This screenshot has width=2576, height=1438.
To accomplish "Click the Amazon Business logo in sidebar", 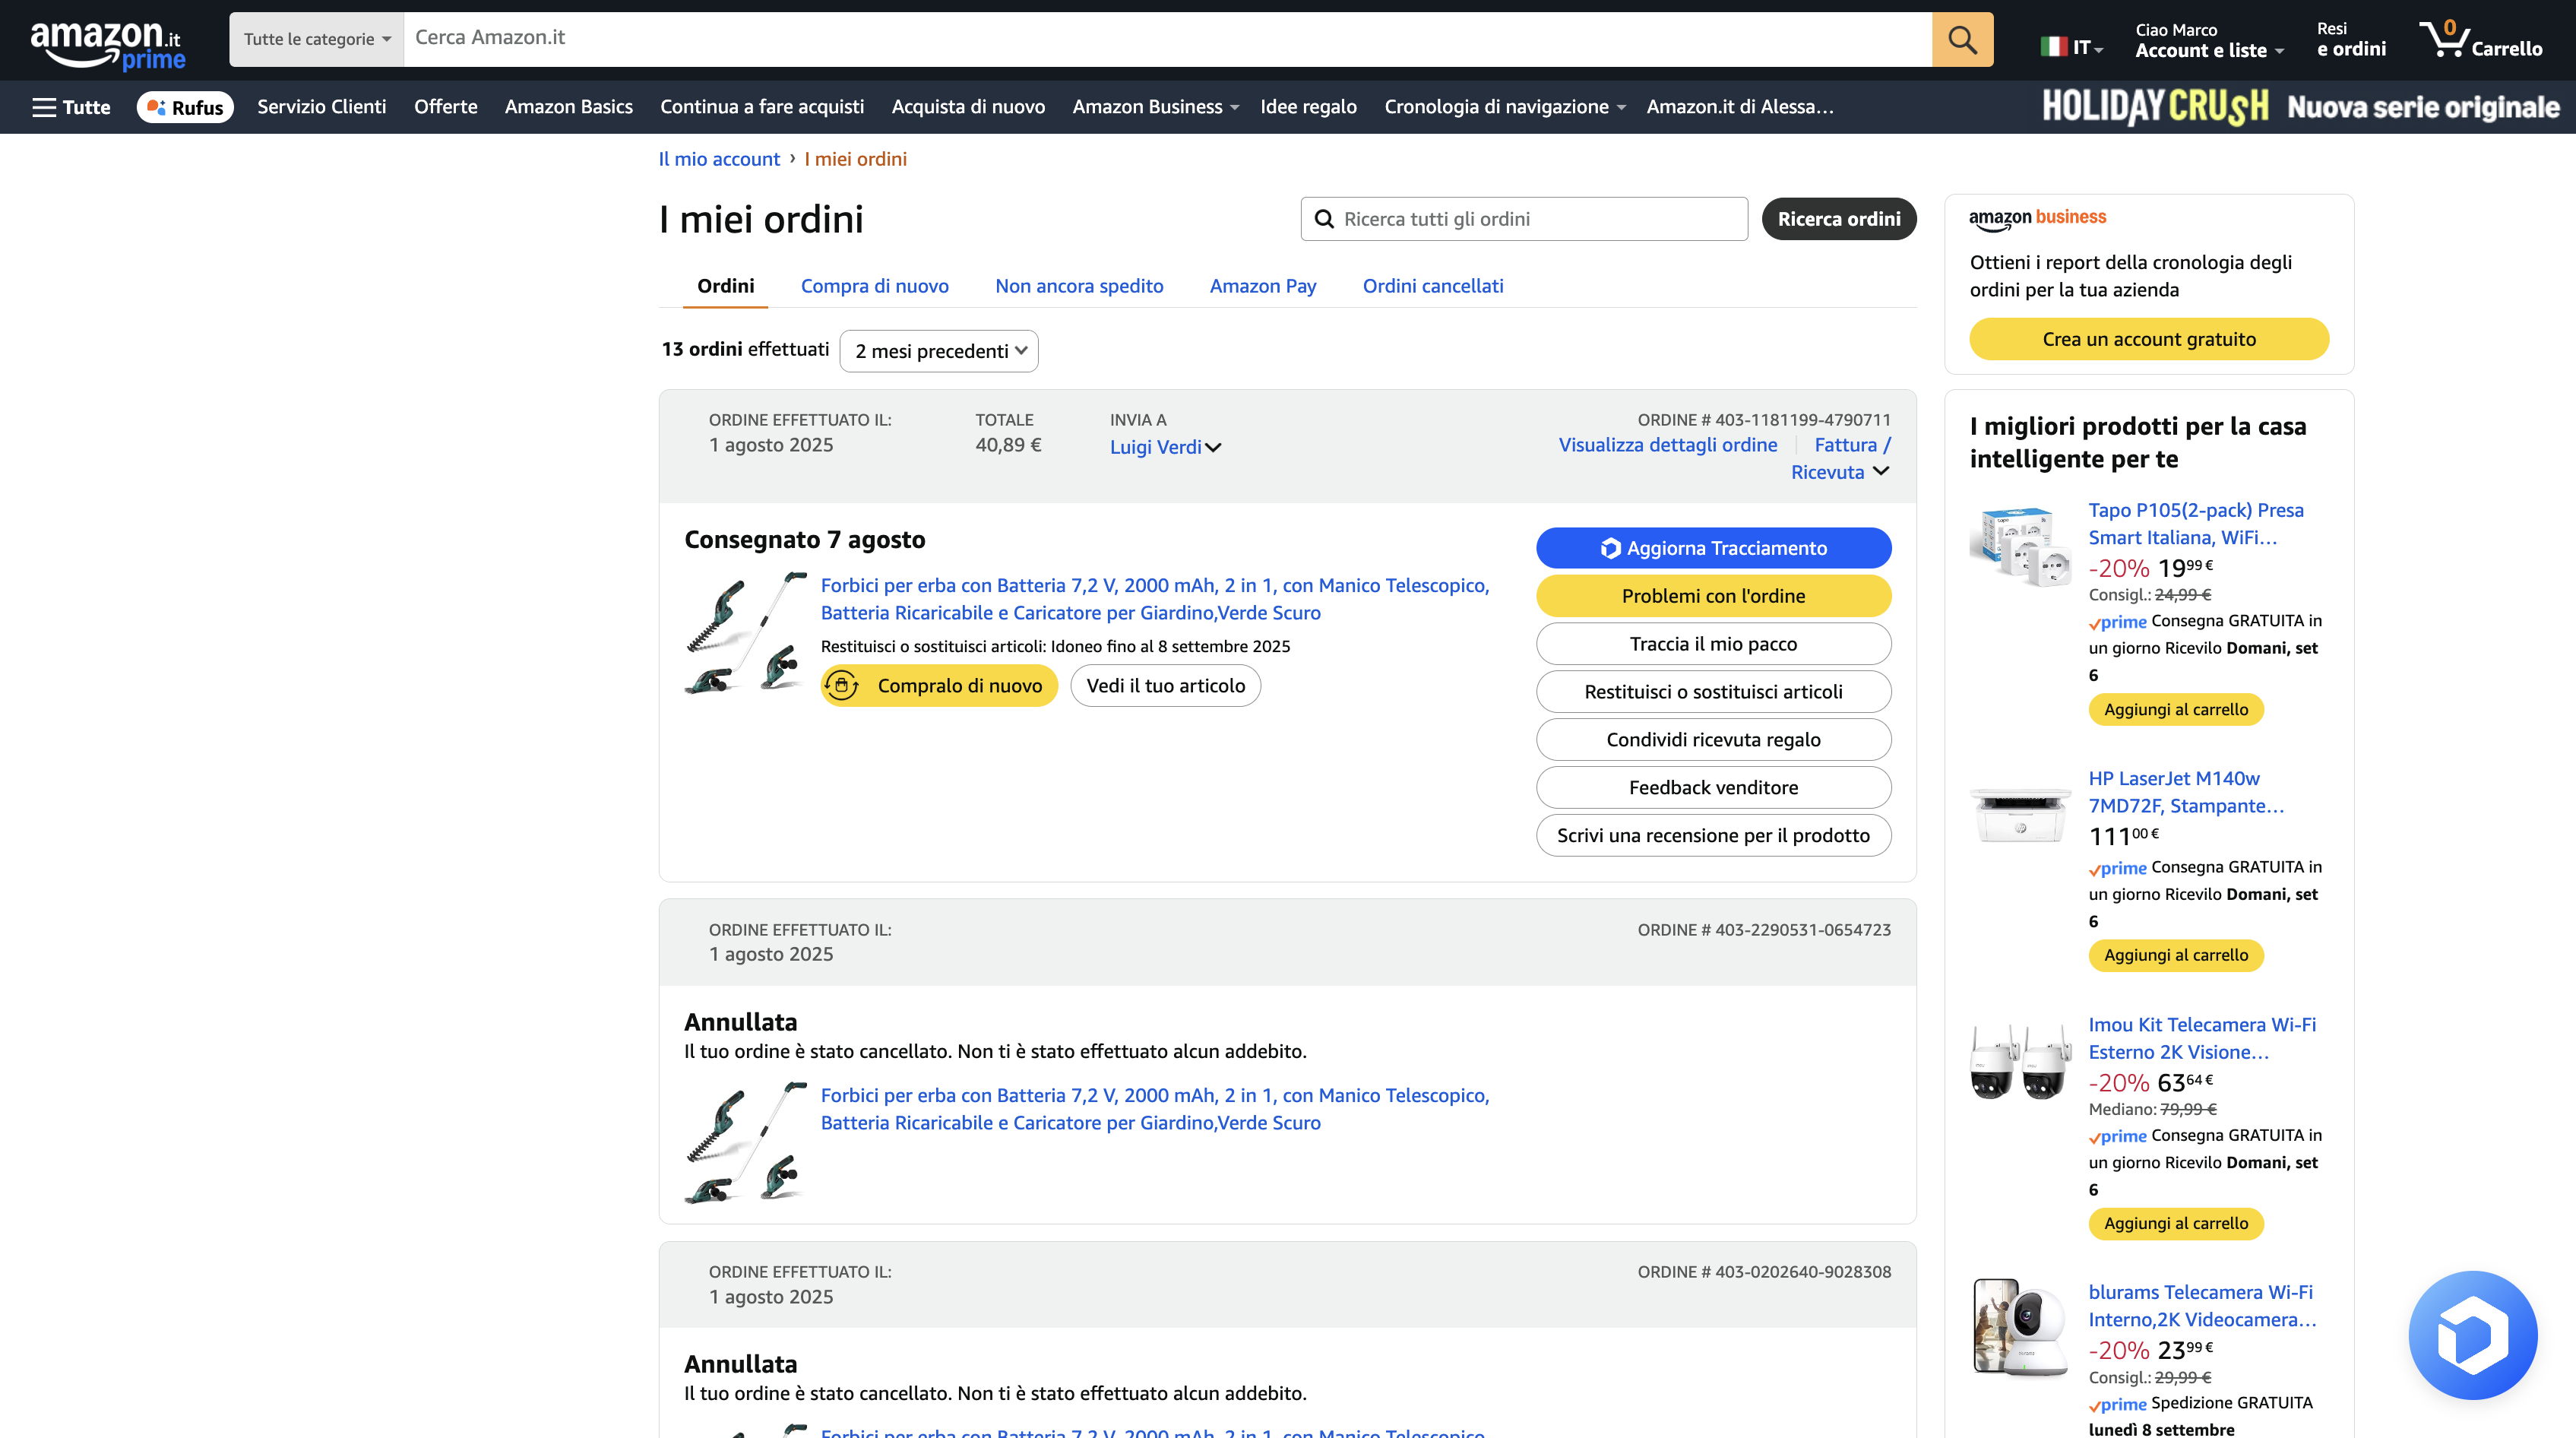I will [2037, 218].
